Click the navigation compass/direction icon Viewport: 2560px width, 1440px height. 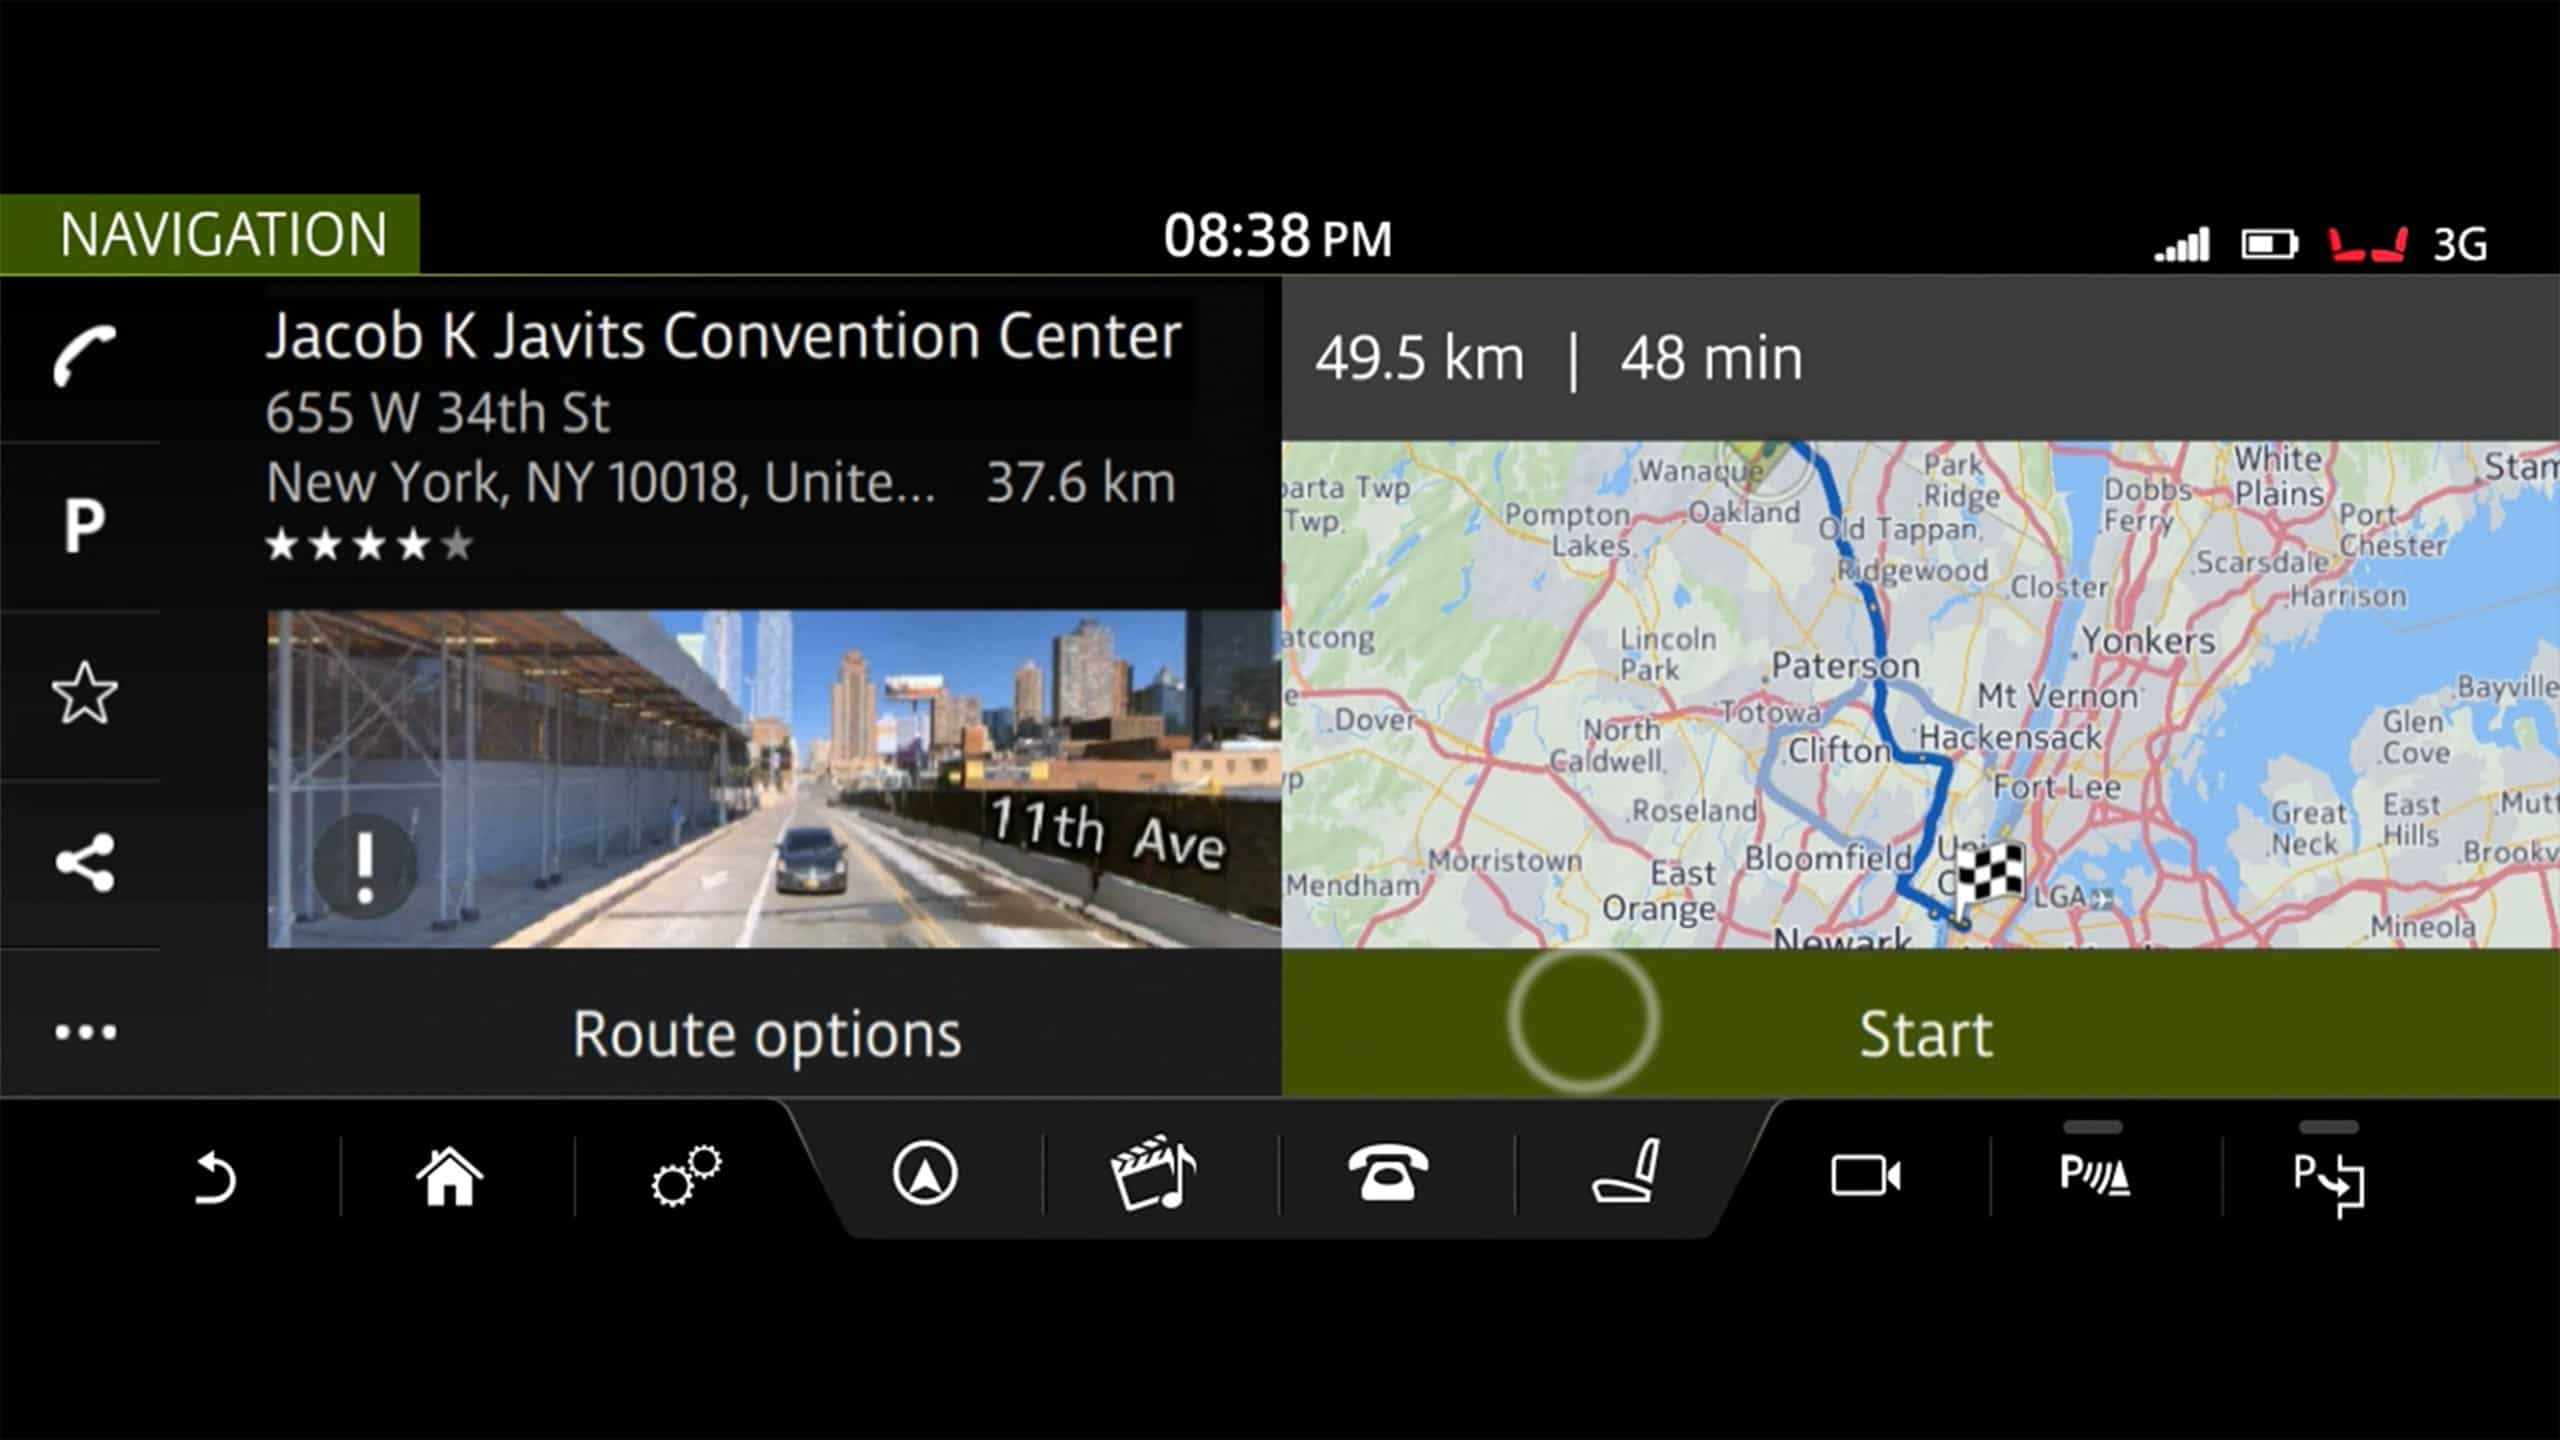tap(923, 1175)
